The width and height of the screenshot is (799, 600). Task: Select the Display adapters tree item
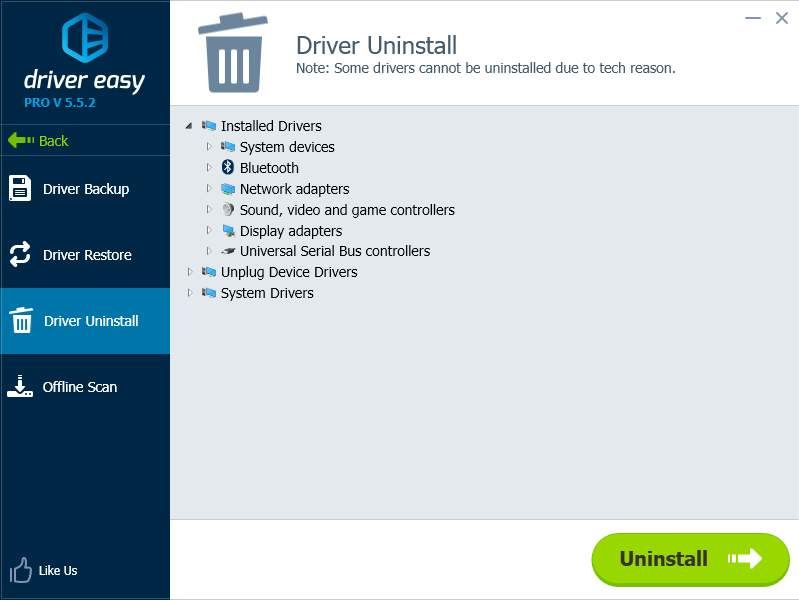(290, 231)
